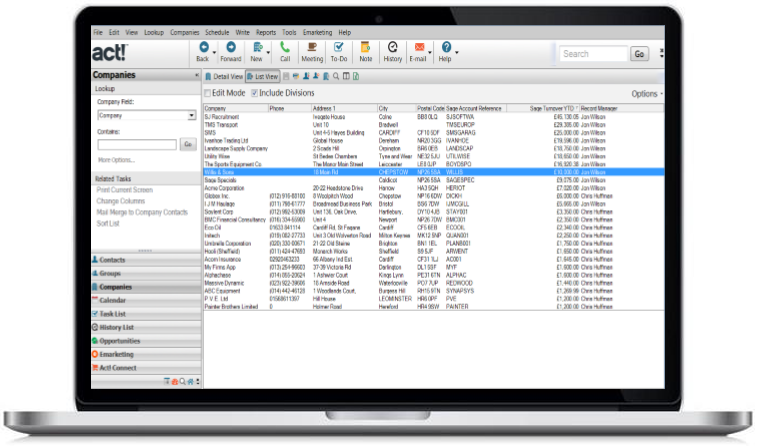This screenshot has width=758, height=447.
Task: Select the TMS Transport row
Action: pos(434,125)
